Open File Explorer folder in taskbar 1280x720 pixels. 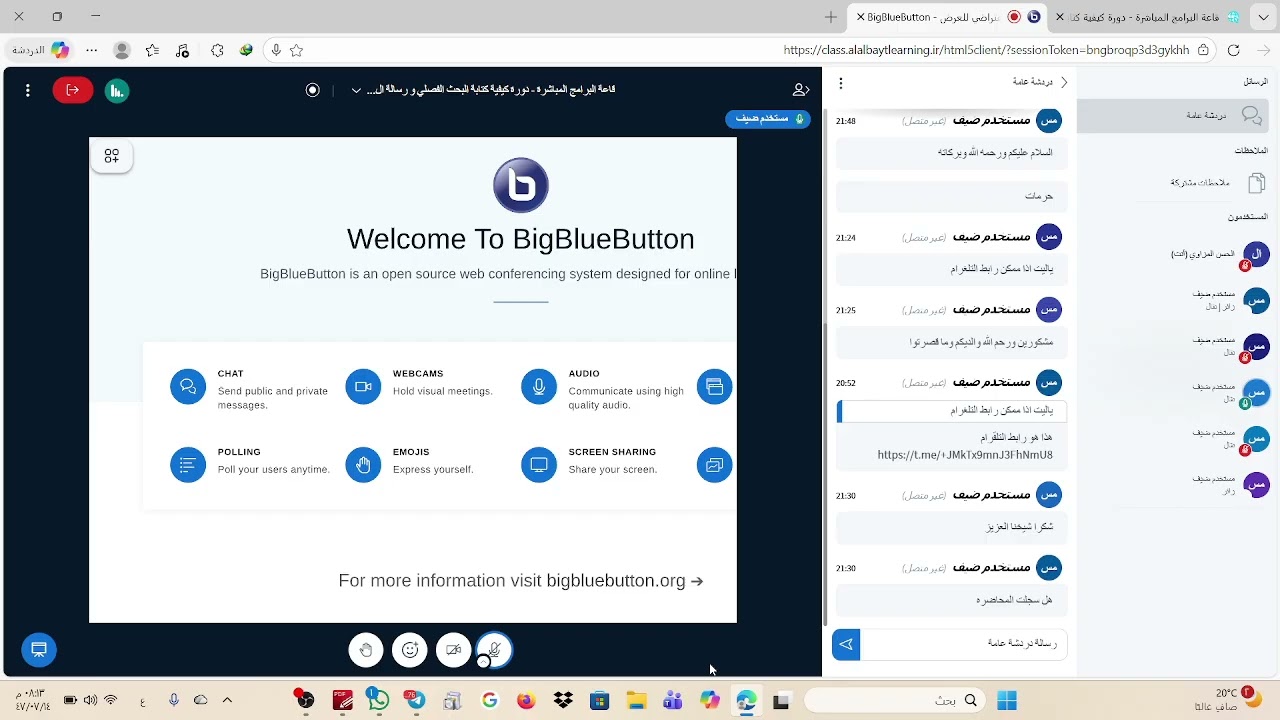click(x=636, y=701)
